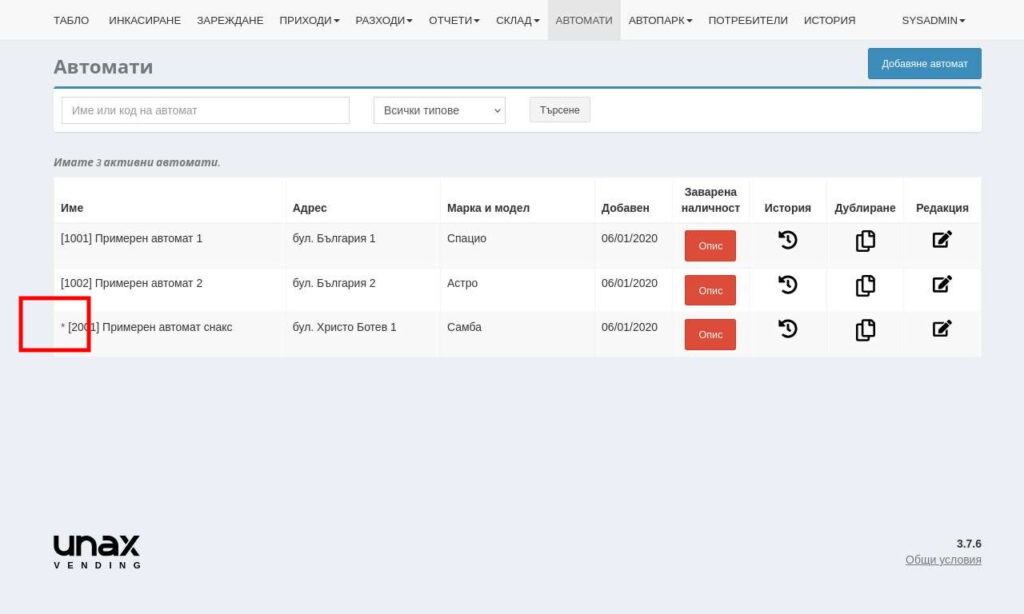Duplicate Примерен автомат 2 via copy icon
The width and height of the screenshot is (1024, 614).
click(865, 285)
